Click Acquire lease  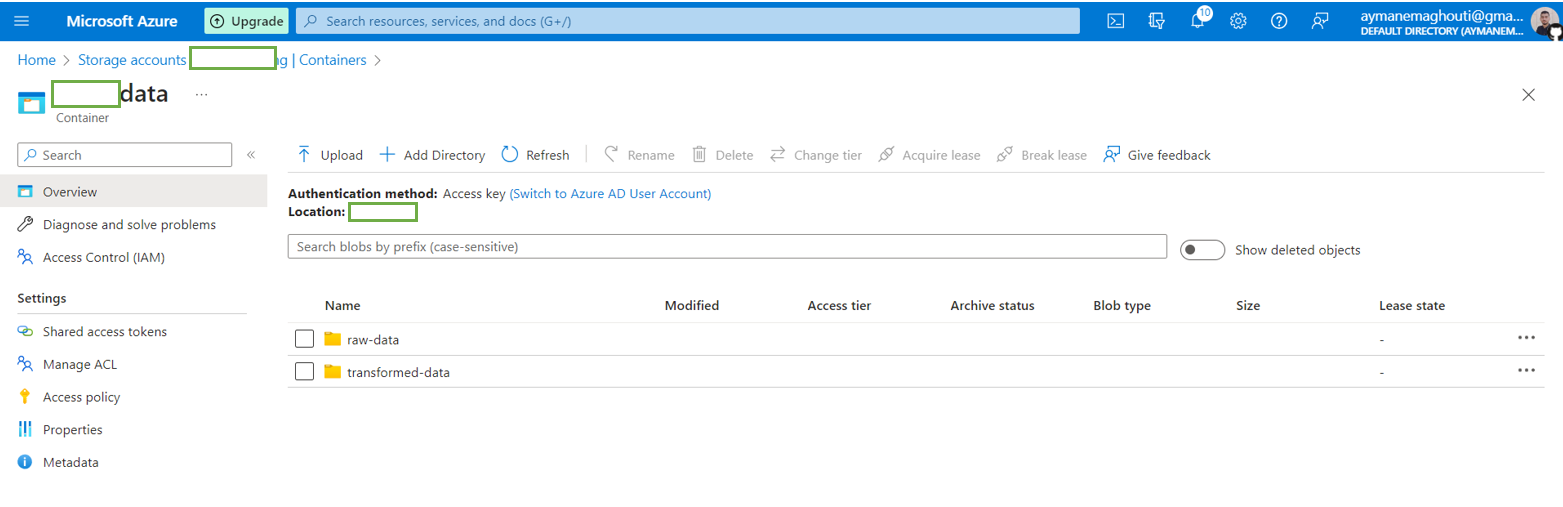click(929, 155)
